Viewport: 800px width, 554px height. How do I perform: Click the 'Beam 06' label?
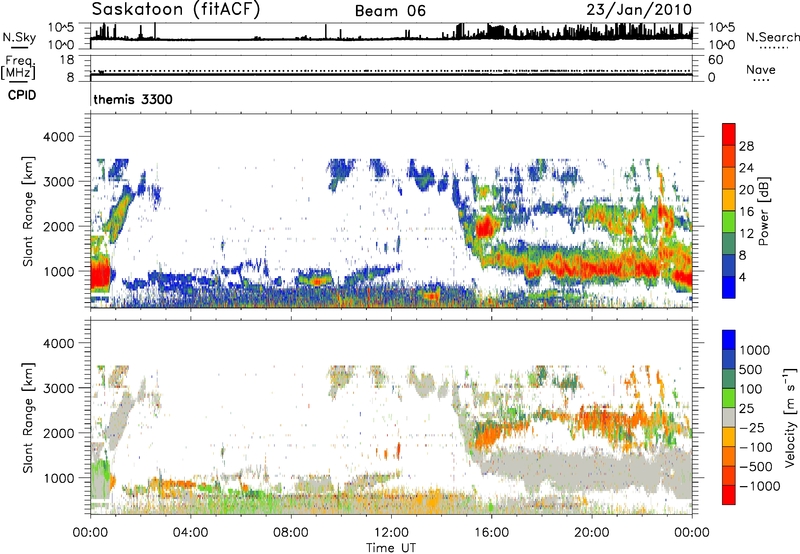point(390,11)
